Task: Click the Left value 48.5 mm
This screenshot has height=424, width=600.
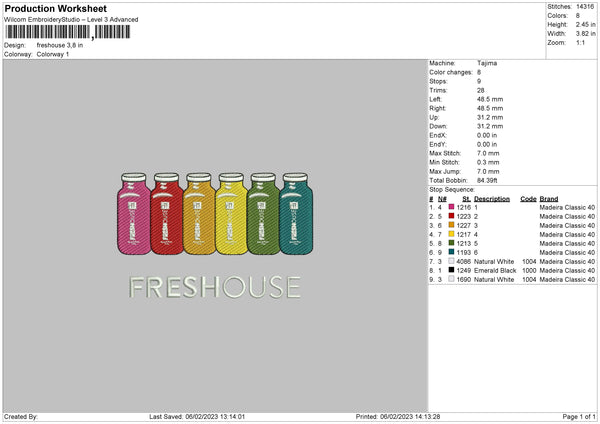Action: coord(490,99)
